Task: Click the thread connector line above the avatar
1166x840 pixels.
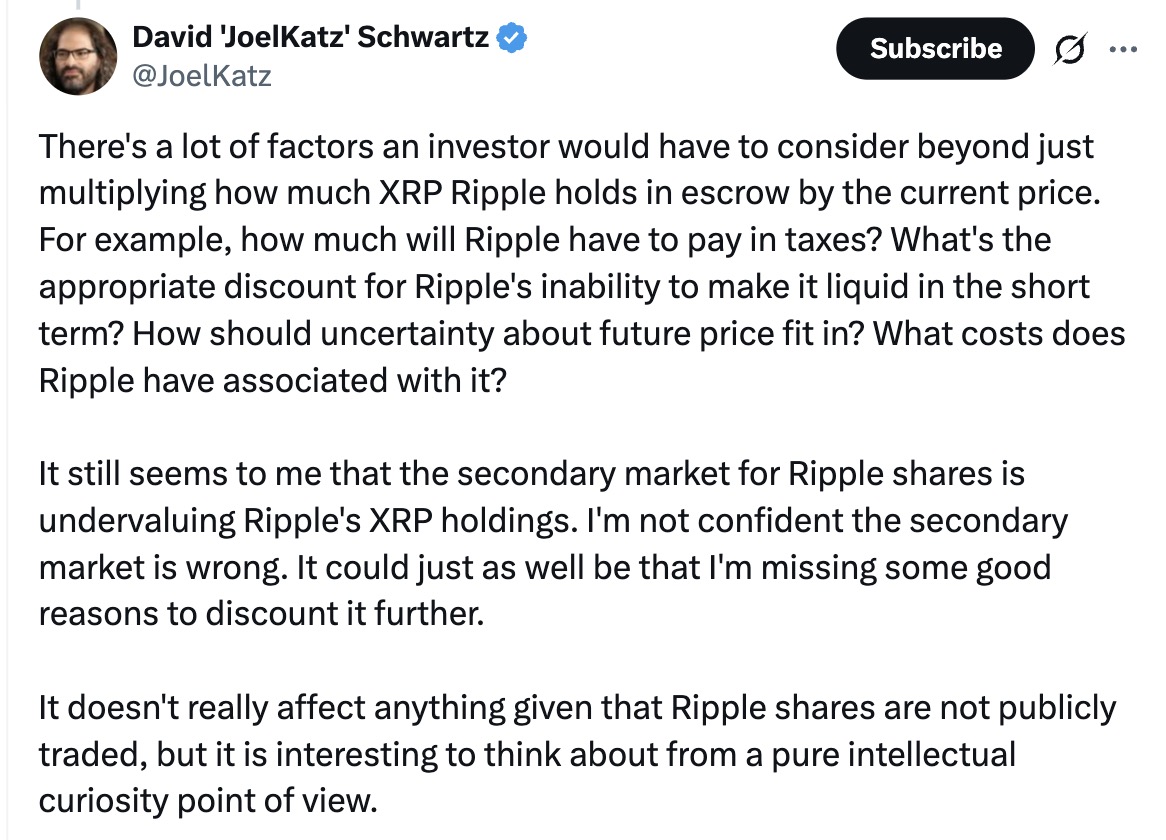Action: pyautogui.click(x=80, y=6)
